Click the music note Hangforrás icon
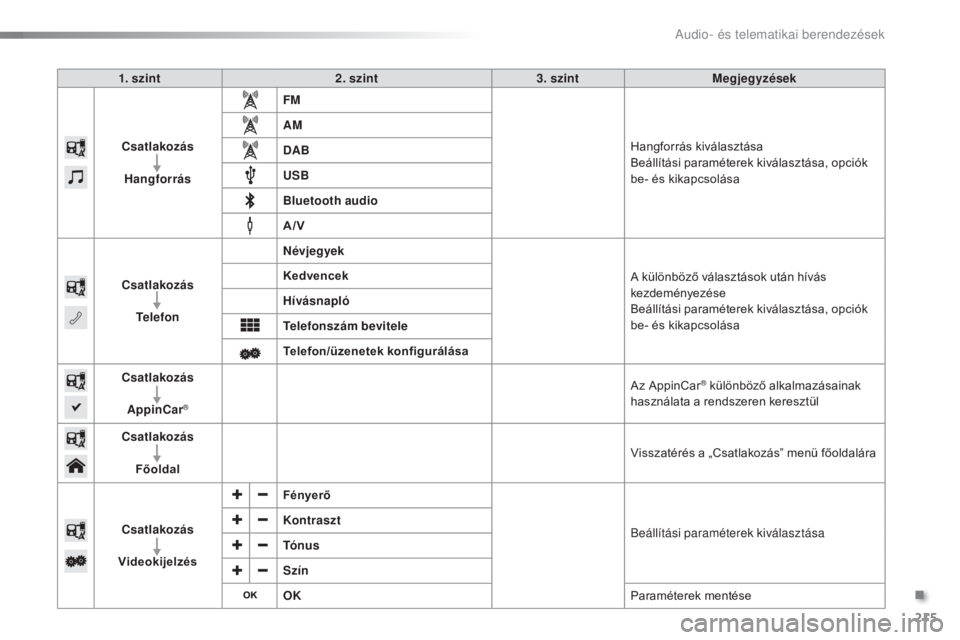 76,178
